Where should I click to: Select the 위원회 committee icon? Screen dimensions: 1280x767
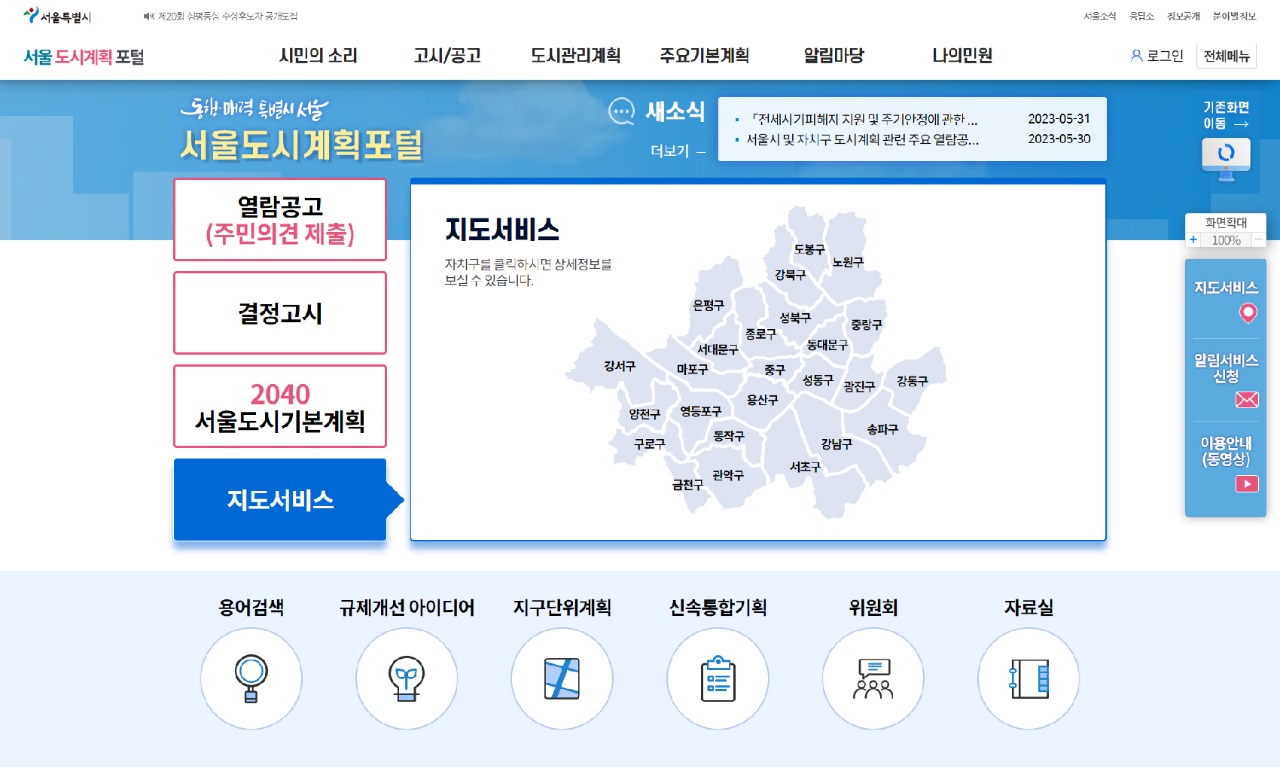point(872,678)
